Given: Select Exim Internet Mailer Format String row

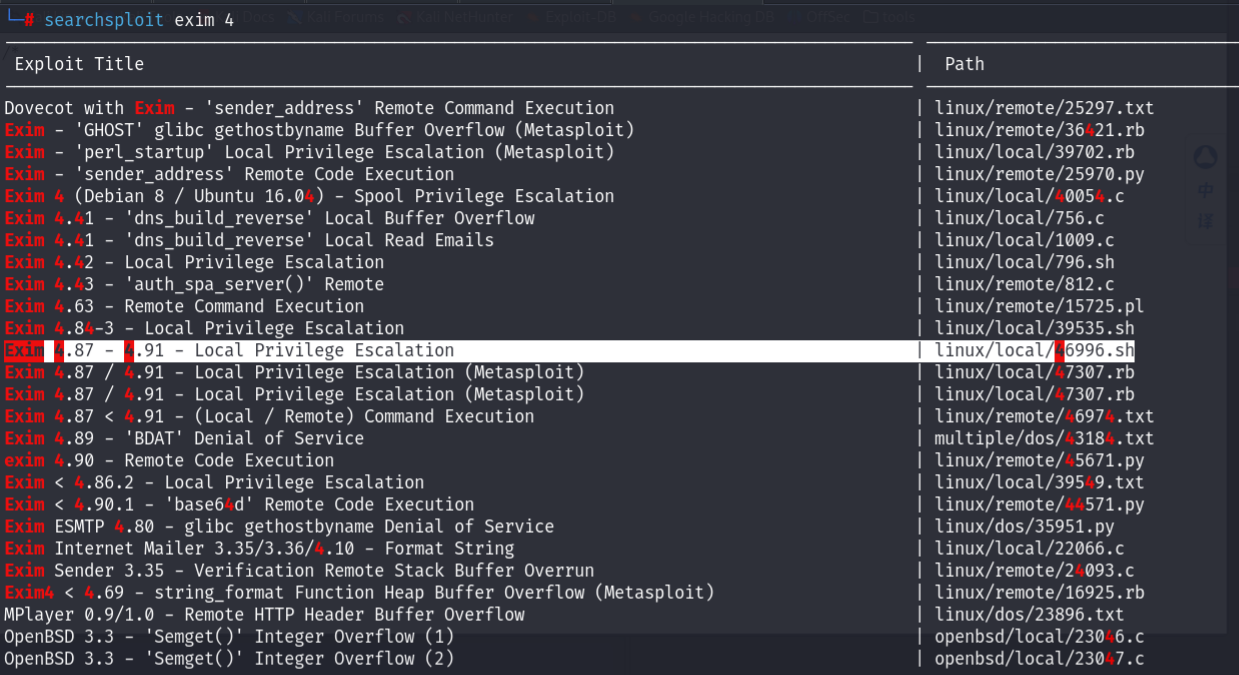Looking at the screenshot, I should (259, 548).
